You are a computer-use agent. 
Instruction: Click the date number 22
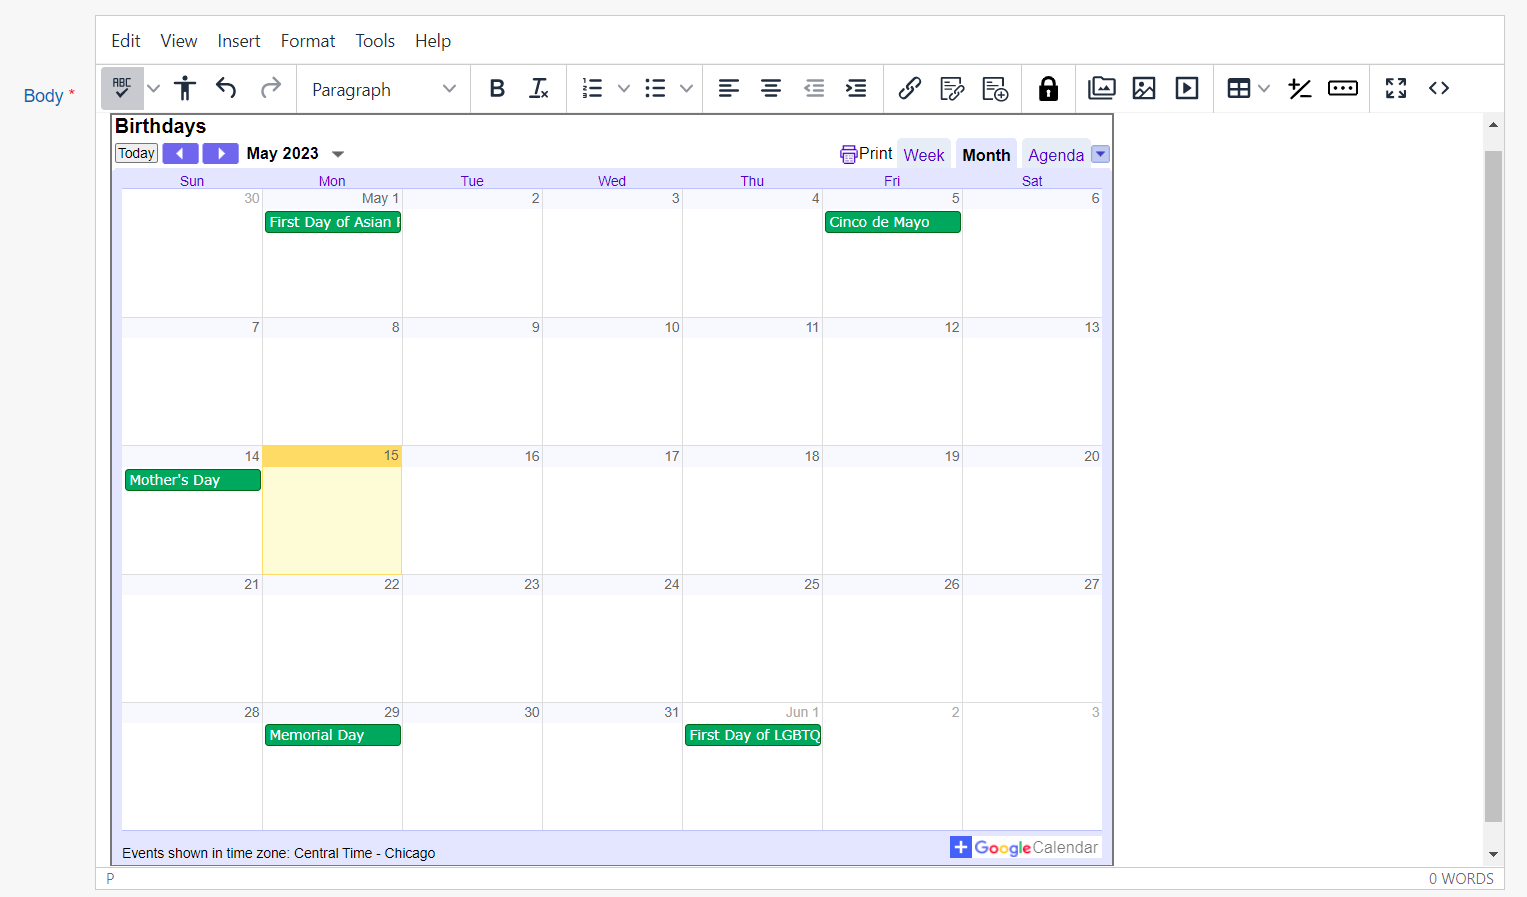tap(392, 584)
